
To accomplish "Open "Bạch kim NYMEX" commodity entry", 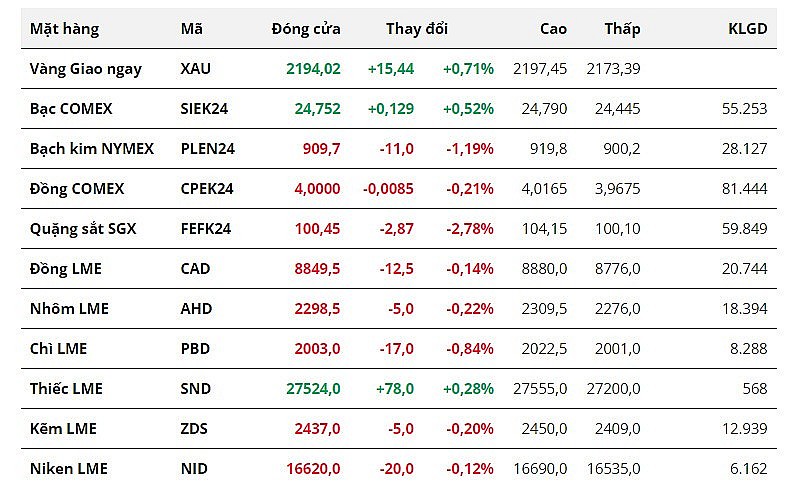I will [x=92, y=149].
